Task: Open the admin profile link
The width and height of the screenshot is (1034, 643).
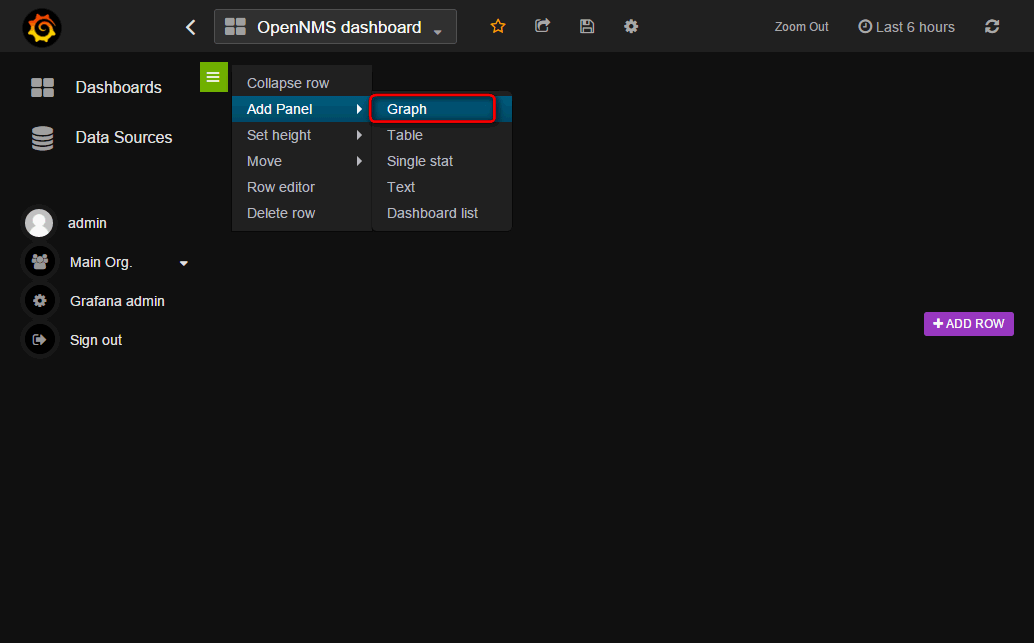Action: tap(87, 223)
